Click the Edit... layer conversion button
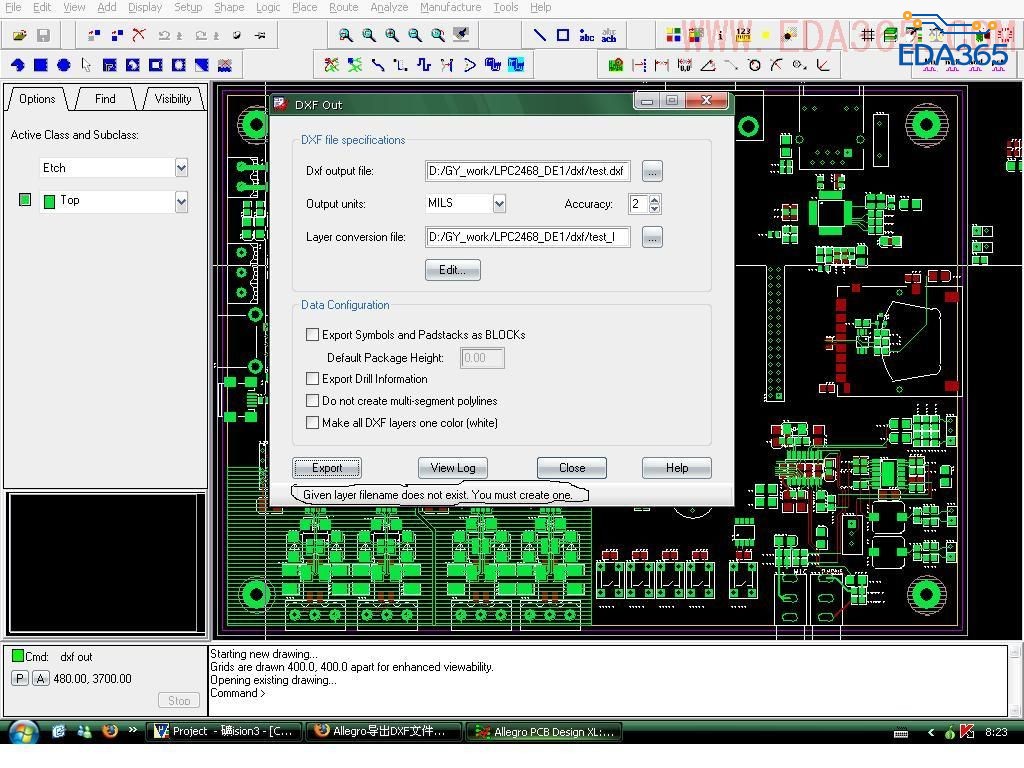 pos(452,270)
